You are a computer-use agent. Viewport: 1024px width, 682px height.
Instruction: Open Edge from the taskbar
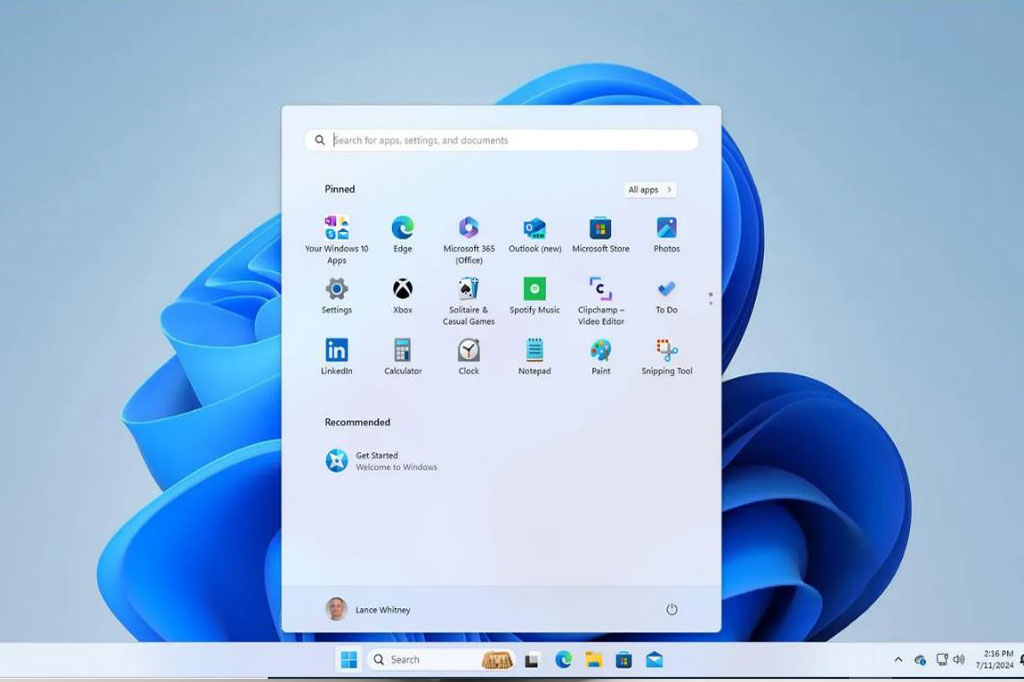point(564,660)
